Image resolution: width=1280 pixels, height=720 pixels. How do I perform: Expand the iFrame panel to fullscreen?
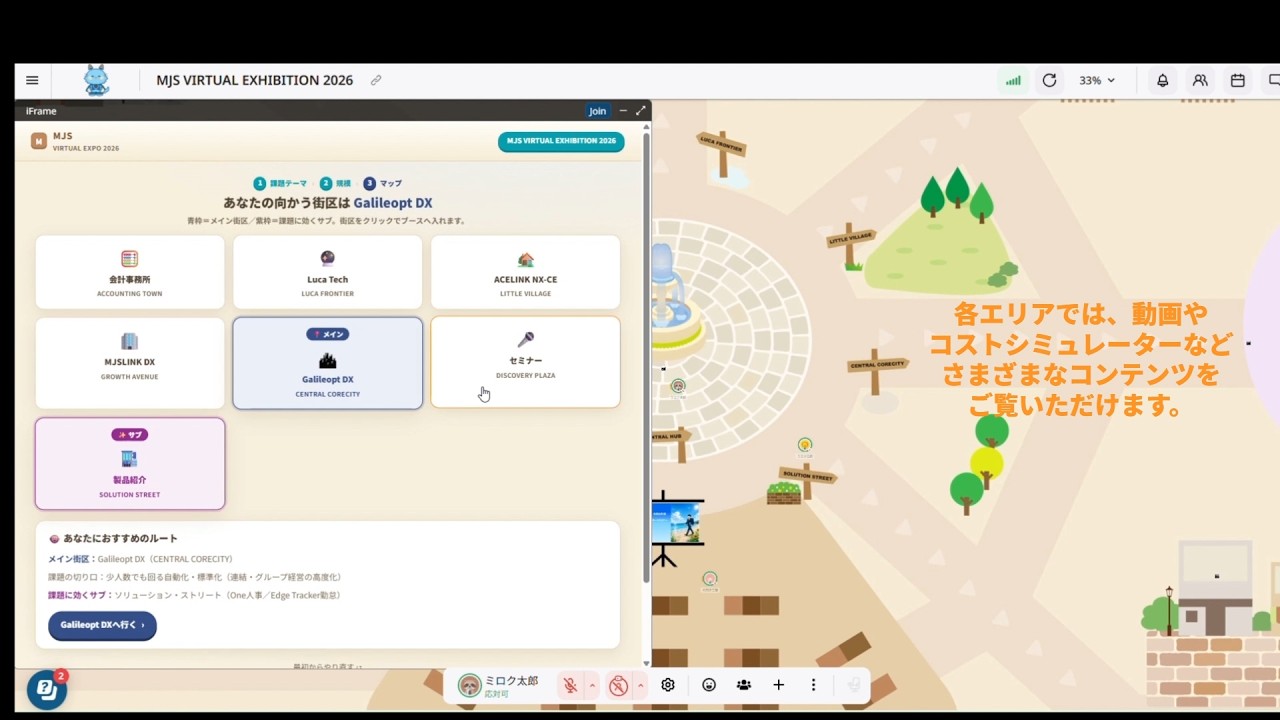641,110
